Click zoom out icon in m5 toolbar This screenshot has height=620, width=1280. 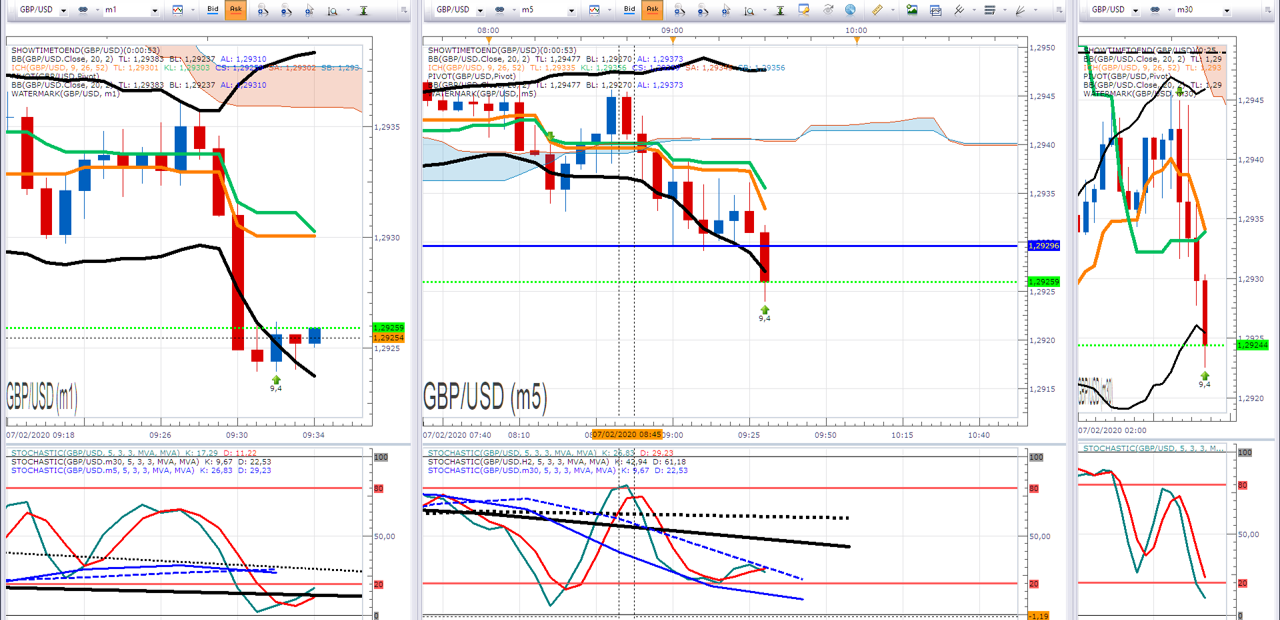pyautogui.click(x=702, y=10)
